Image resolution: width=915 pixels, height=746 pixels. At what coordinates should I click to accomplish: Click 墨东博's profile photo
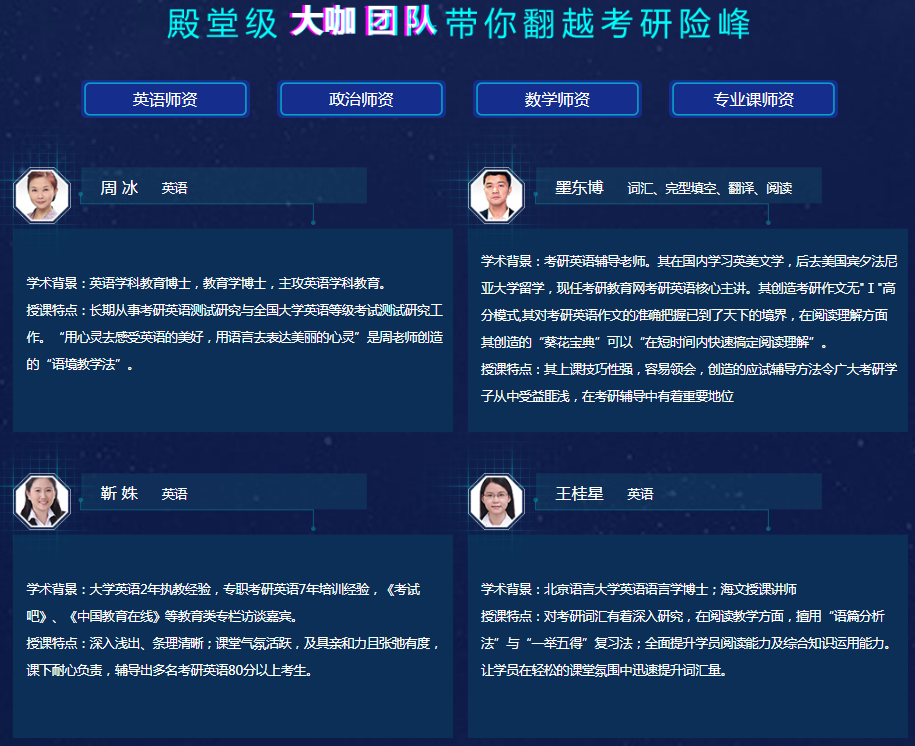point(496,194)
